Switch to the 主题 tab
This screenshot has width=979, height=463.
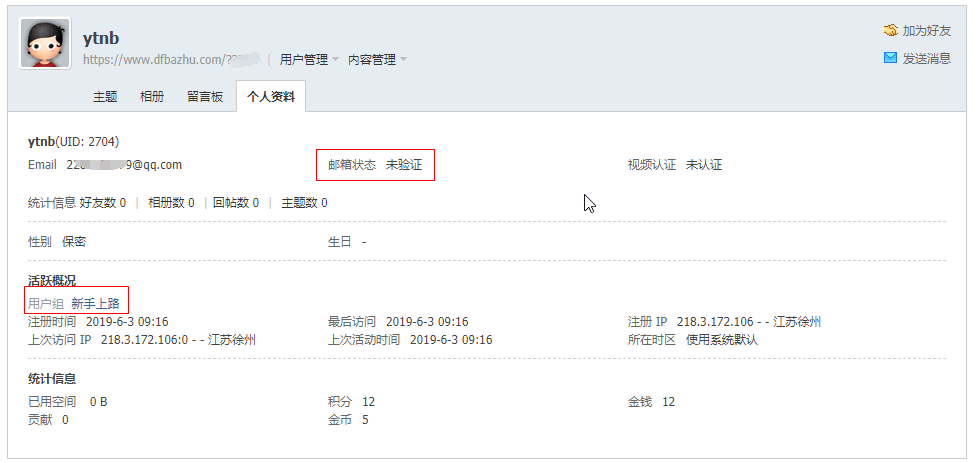(x=105, y=97)
